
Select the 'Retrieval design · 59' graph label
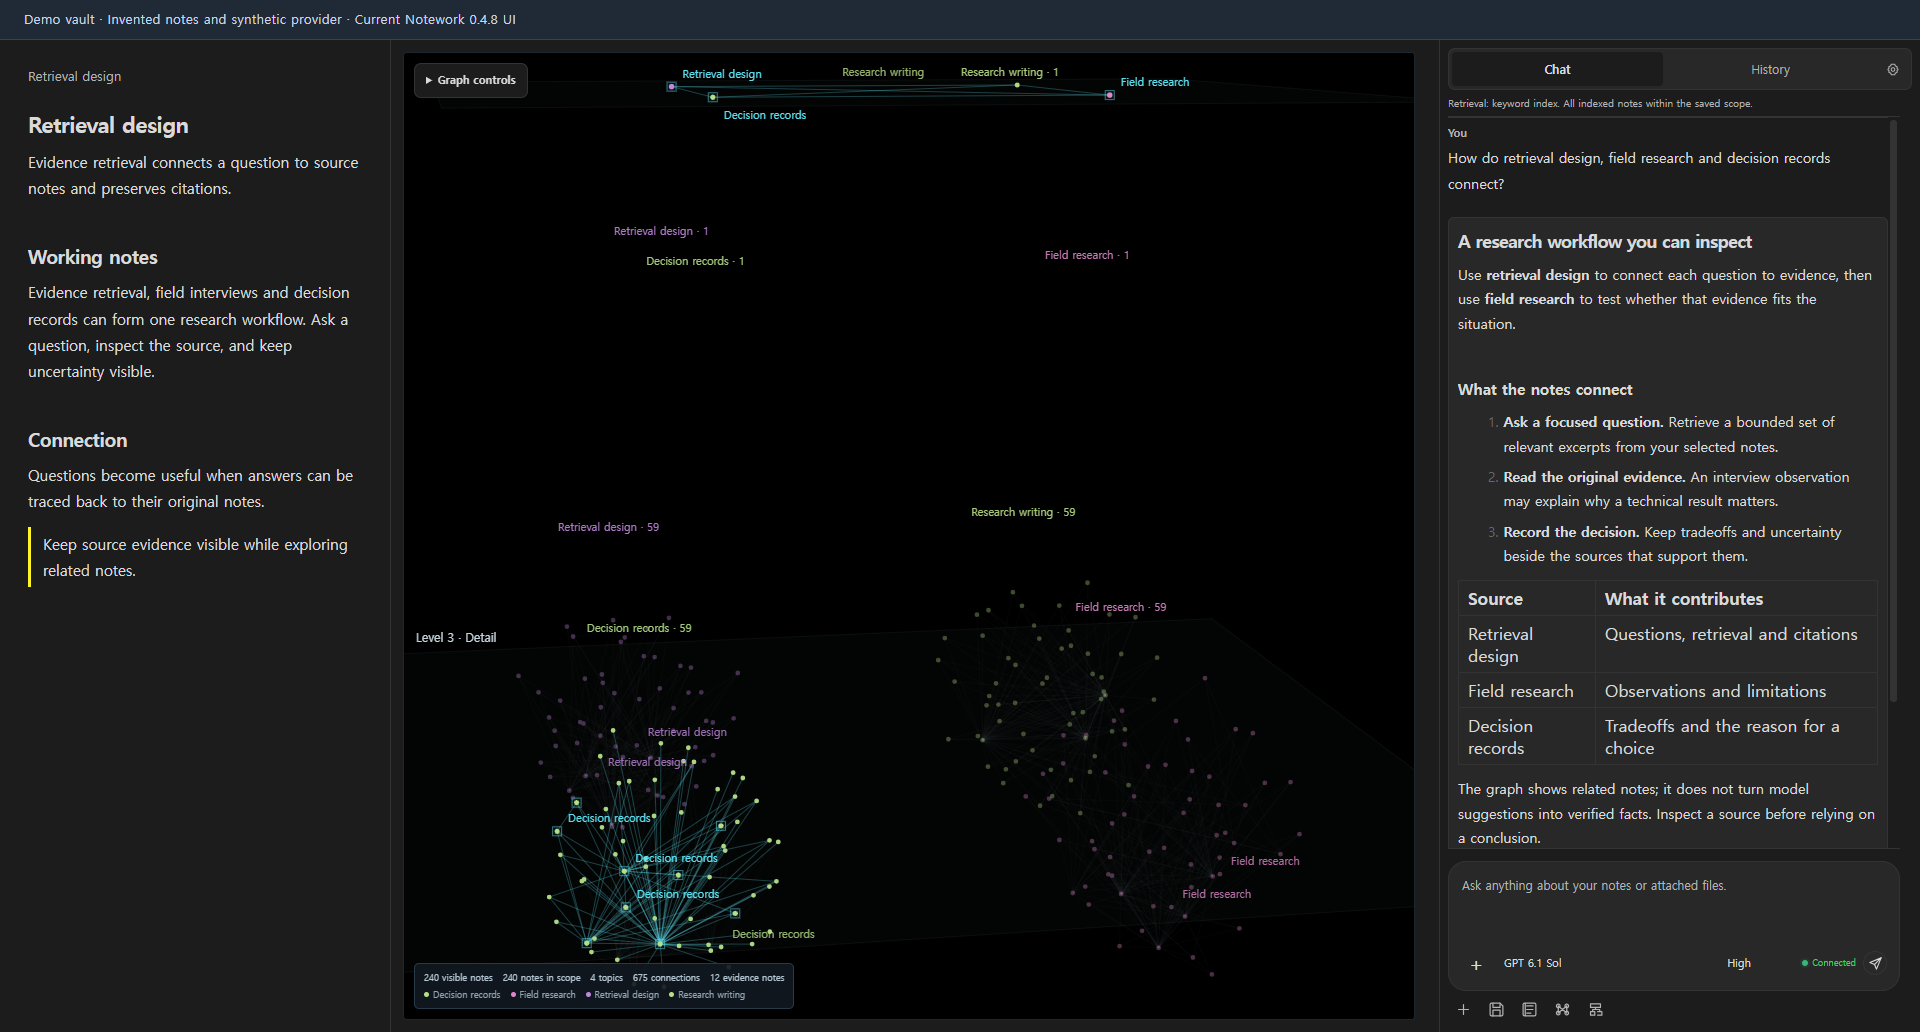click(x=608, y=527)
